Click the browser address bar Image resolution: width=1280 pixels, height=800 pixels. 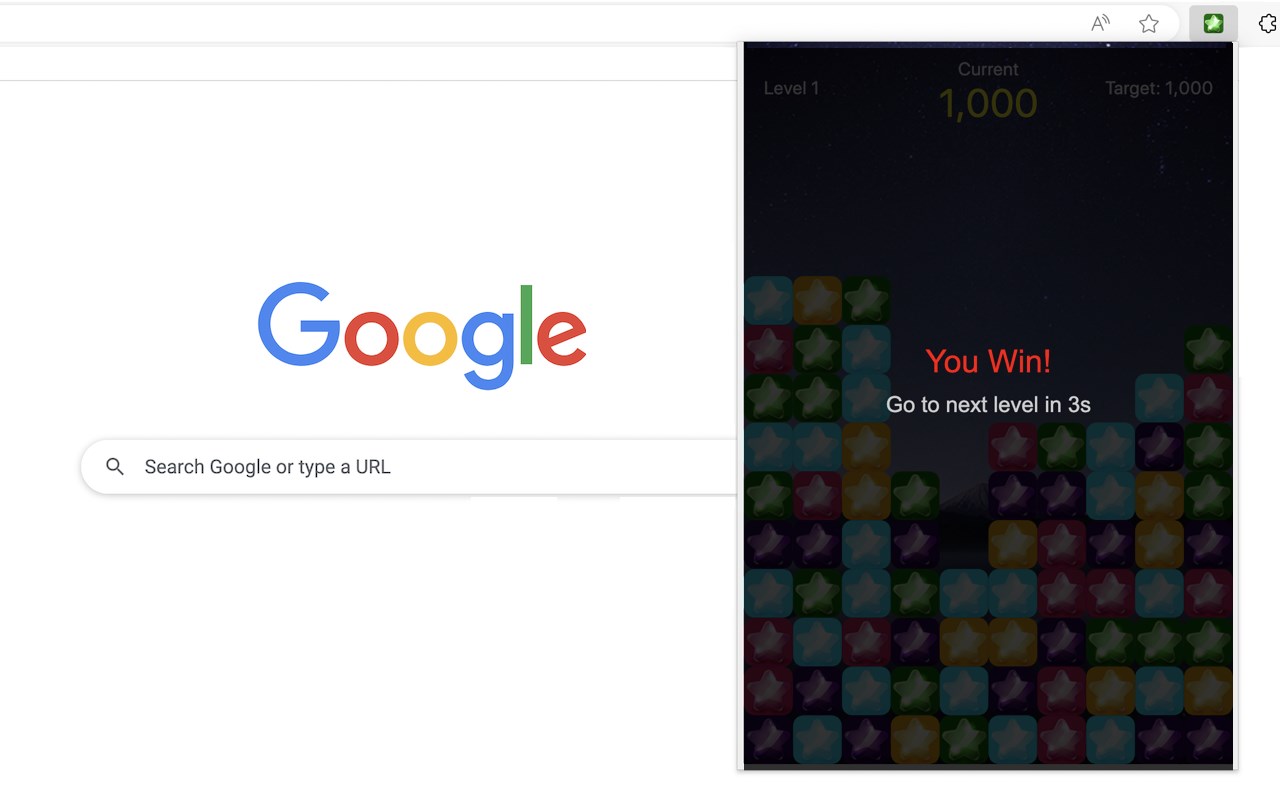tap(540, 23)
